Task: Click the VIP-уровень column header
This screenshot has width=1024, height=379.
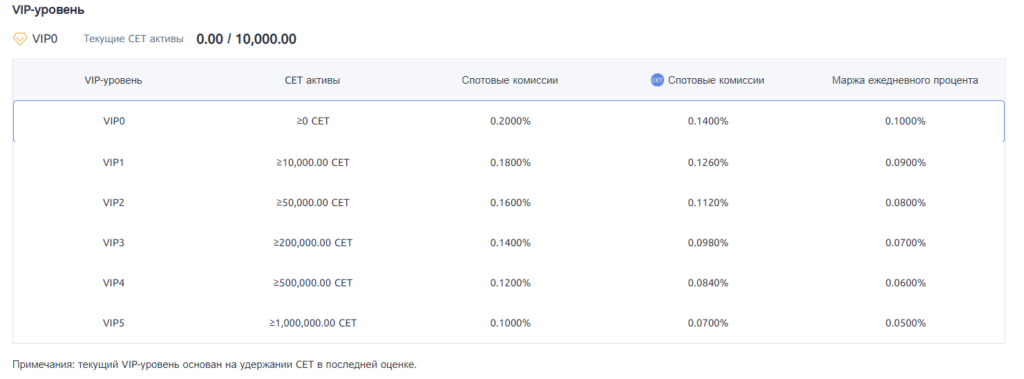Action: [x=114, y=80]
